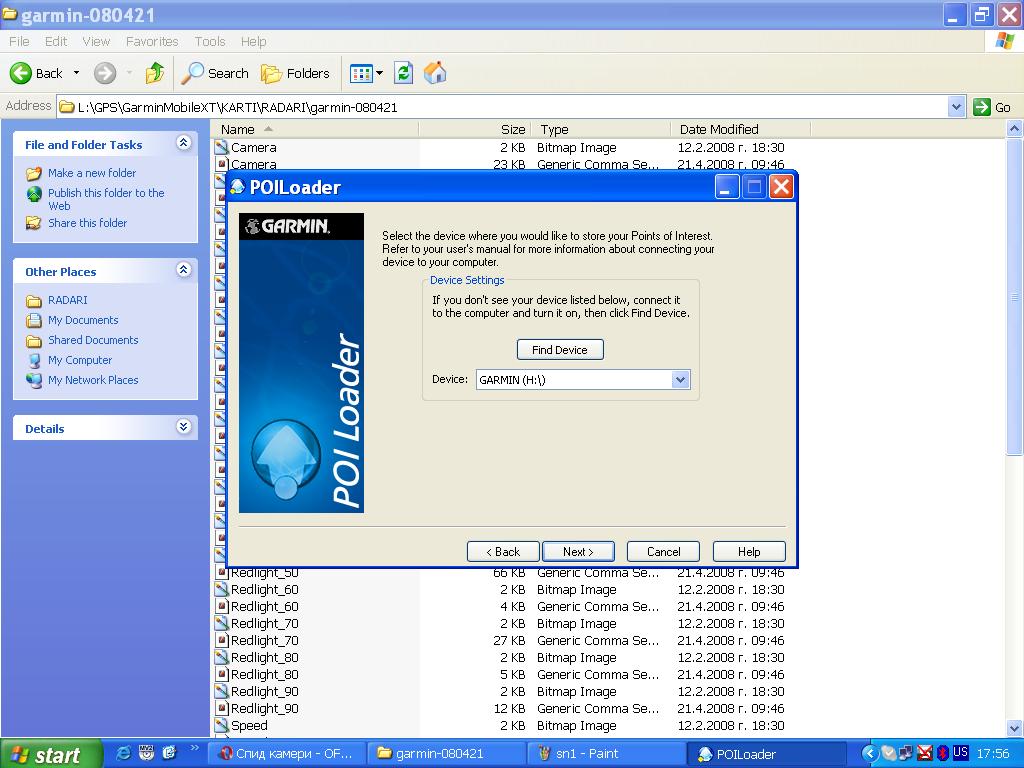Image resolution: width=1024 pixels, height=768 pixels.
Task: Click the green Back arrow
Action: (x=22, y=73)
